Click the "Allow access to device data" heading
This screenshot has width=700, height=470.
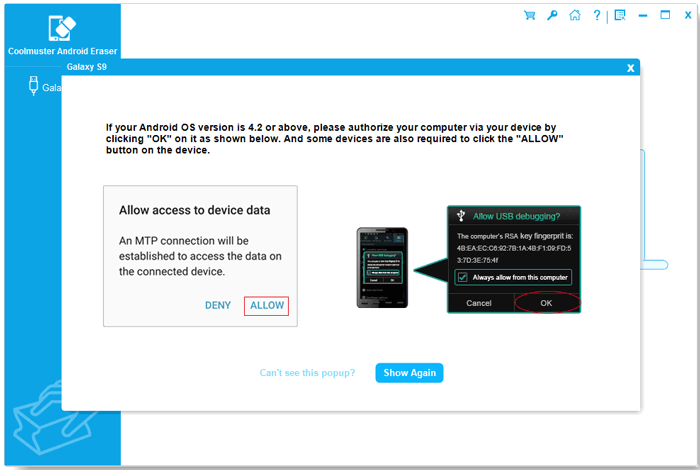(x=195, y=210)
